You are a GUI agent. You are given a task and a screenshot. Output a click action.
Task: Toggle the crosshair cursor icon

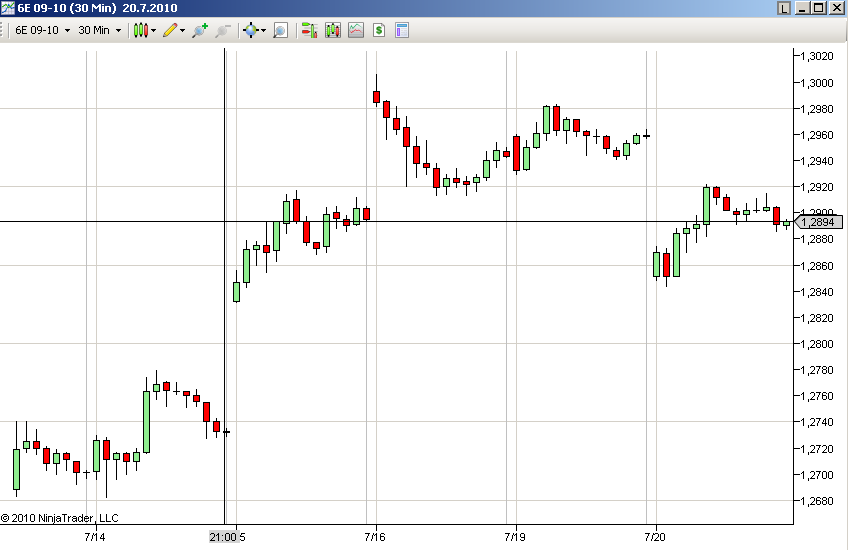[250, 30]
